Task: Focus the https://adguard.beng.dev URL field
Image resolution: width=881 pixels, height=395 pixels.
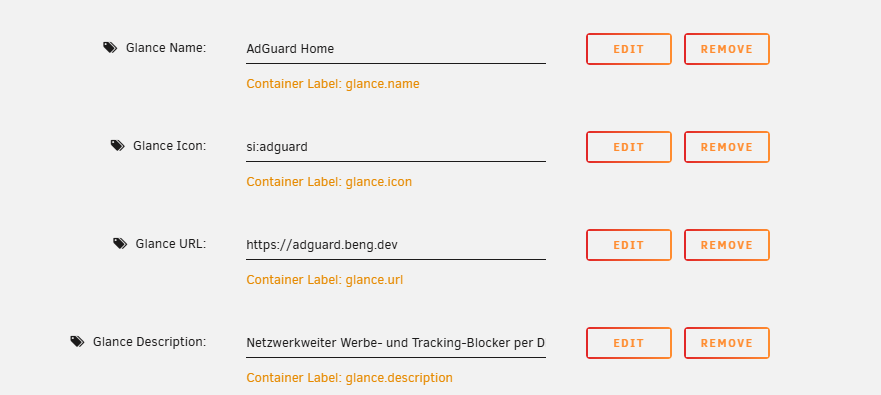Action: coord(396,245)
